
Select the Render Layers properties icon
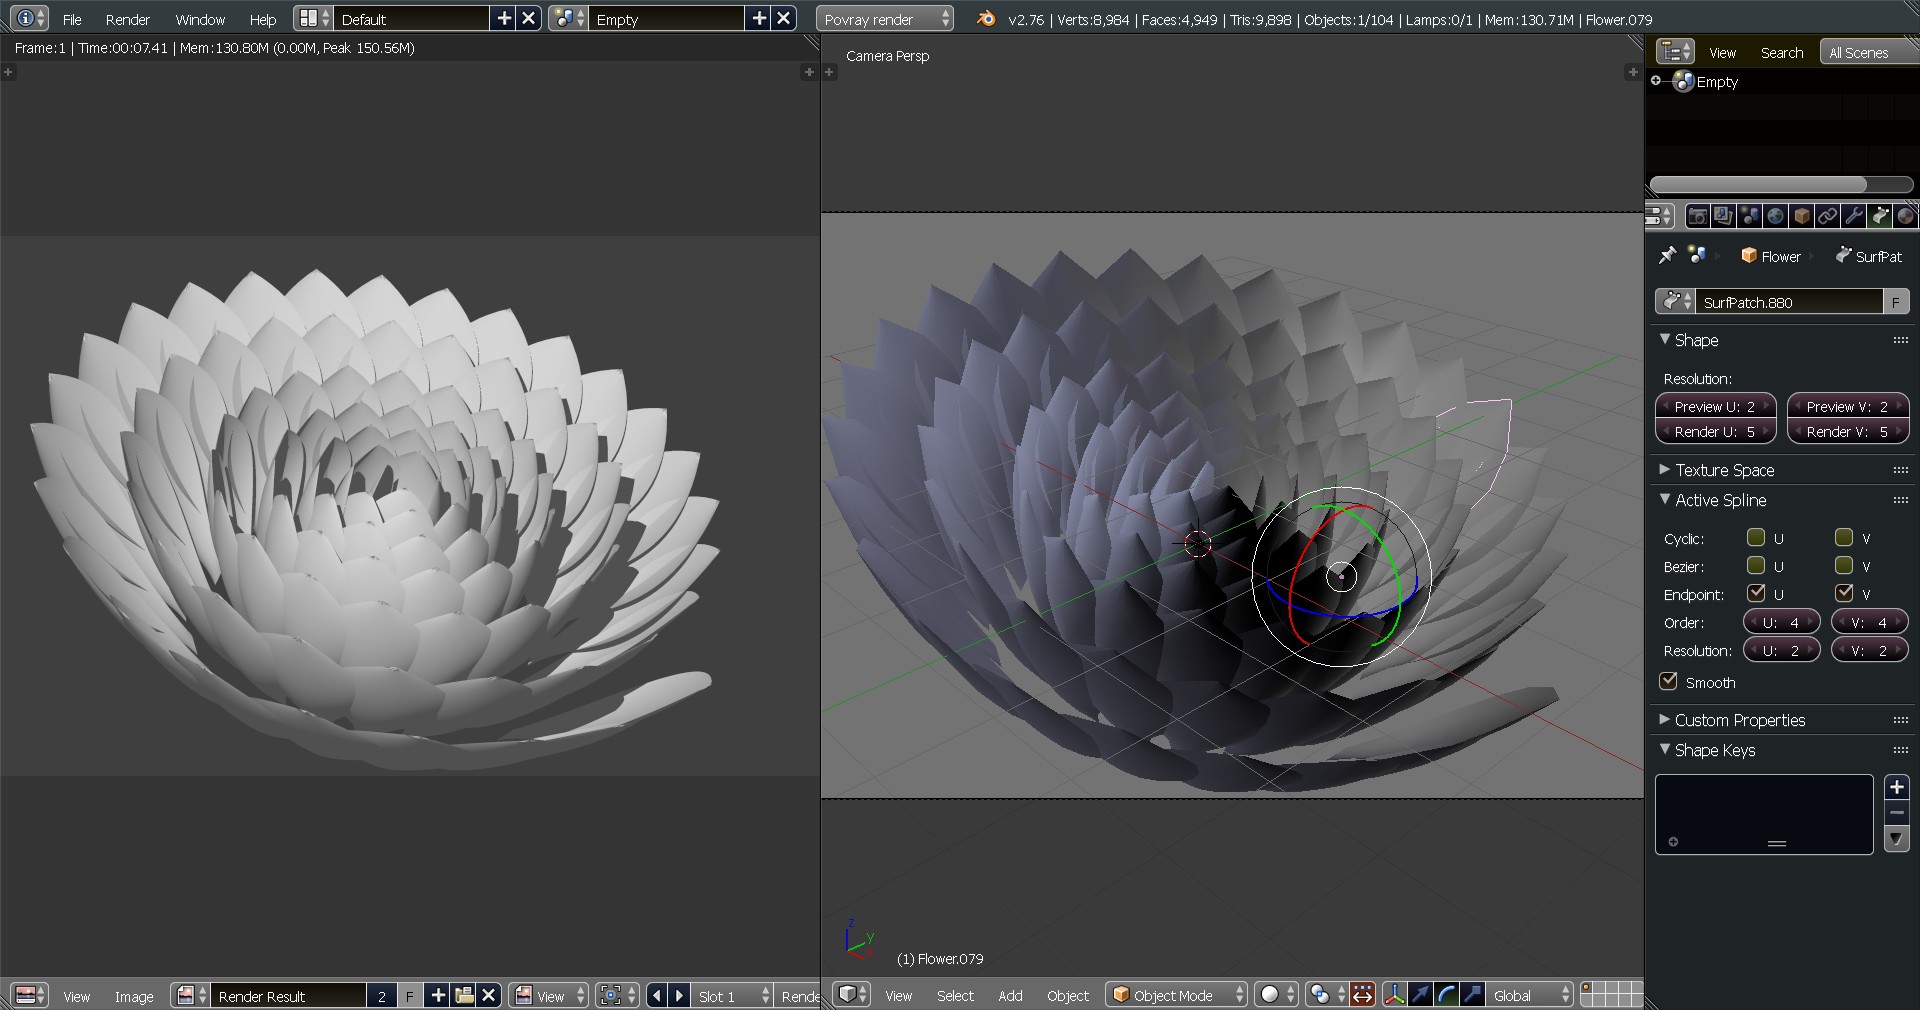[1723, 217]
